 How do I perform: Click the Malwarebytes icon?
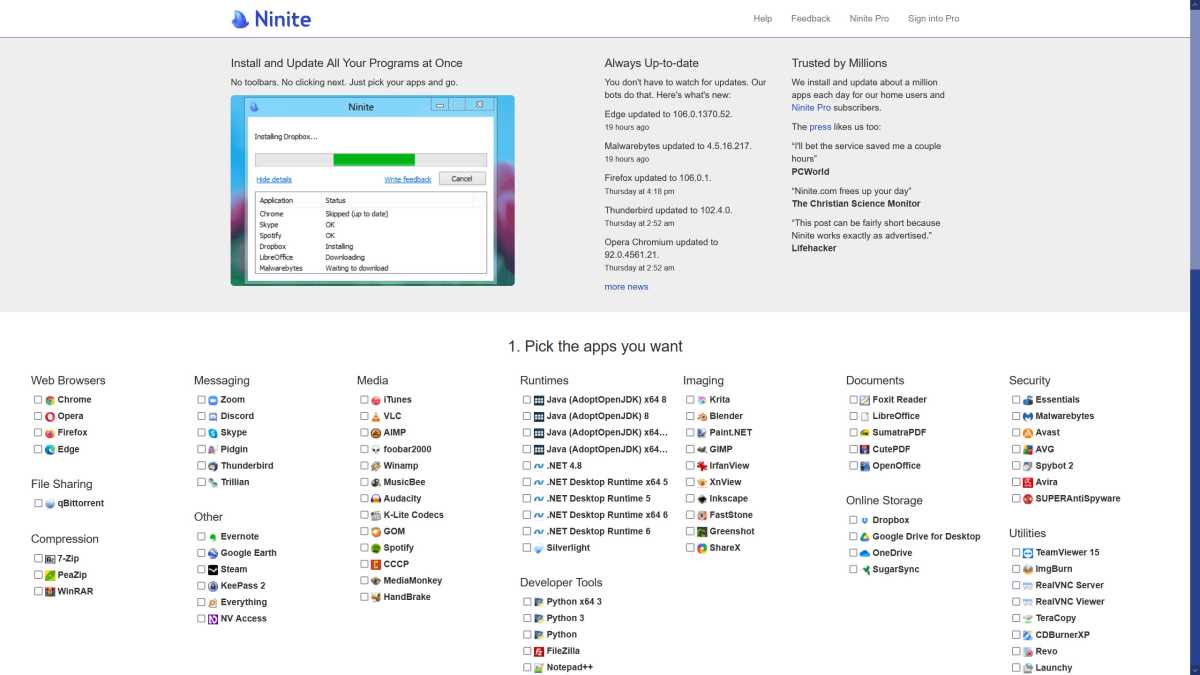click(1028, 416)
